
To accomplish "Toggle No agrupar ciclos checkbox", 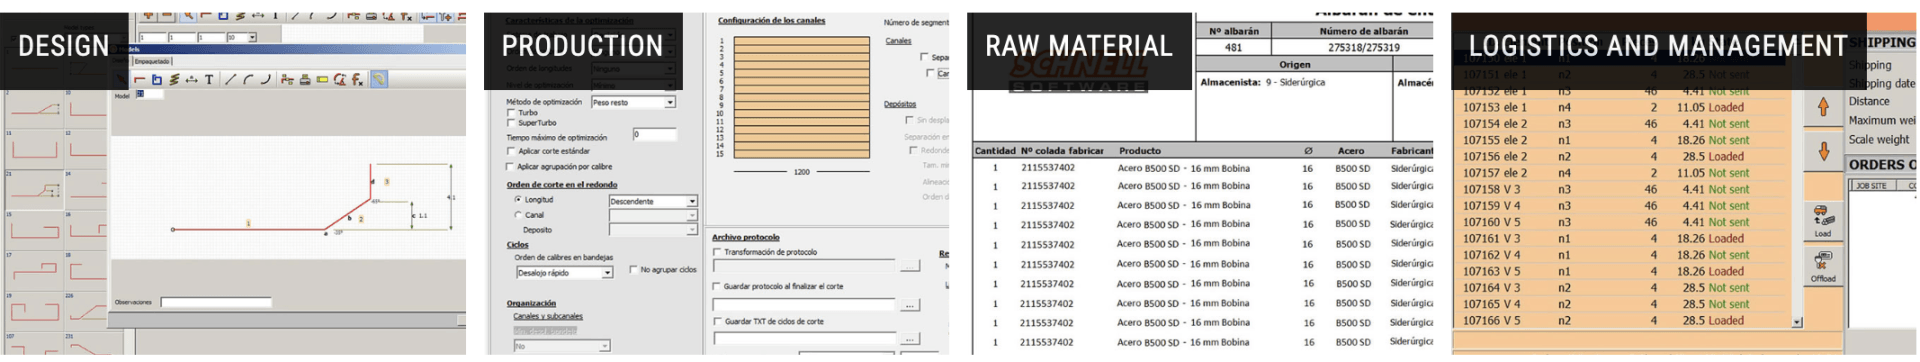I will pos(634,270).
